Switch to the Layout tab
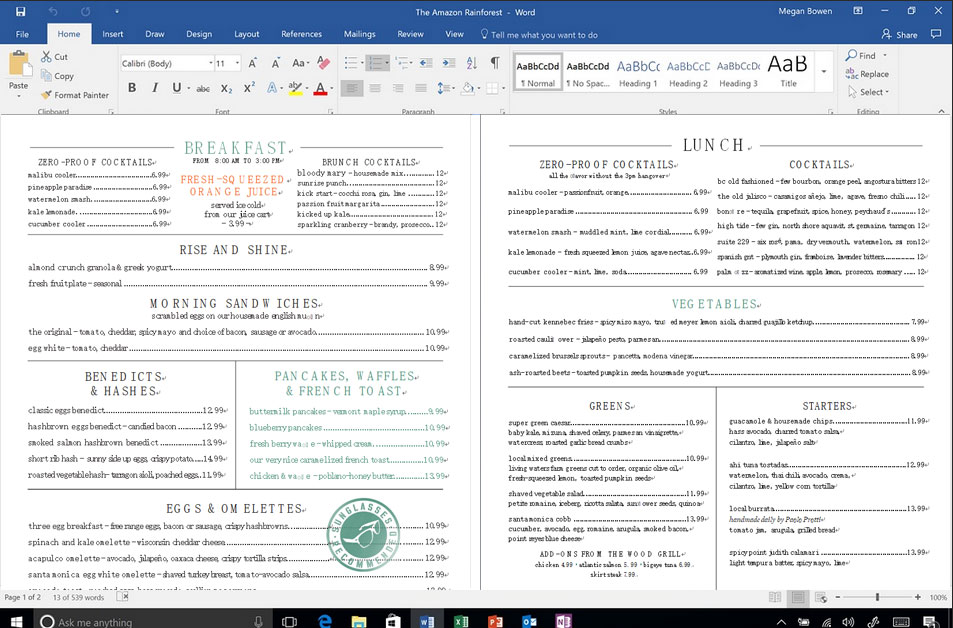The height and width of the screenshot is (628, 953). 247,34
